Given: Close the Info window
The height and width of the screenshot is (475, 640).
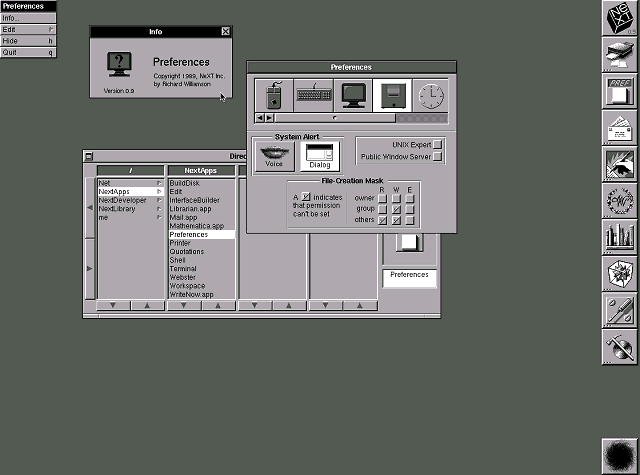Looking at the screenshot, I should tap(225, 31).
